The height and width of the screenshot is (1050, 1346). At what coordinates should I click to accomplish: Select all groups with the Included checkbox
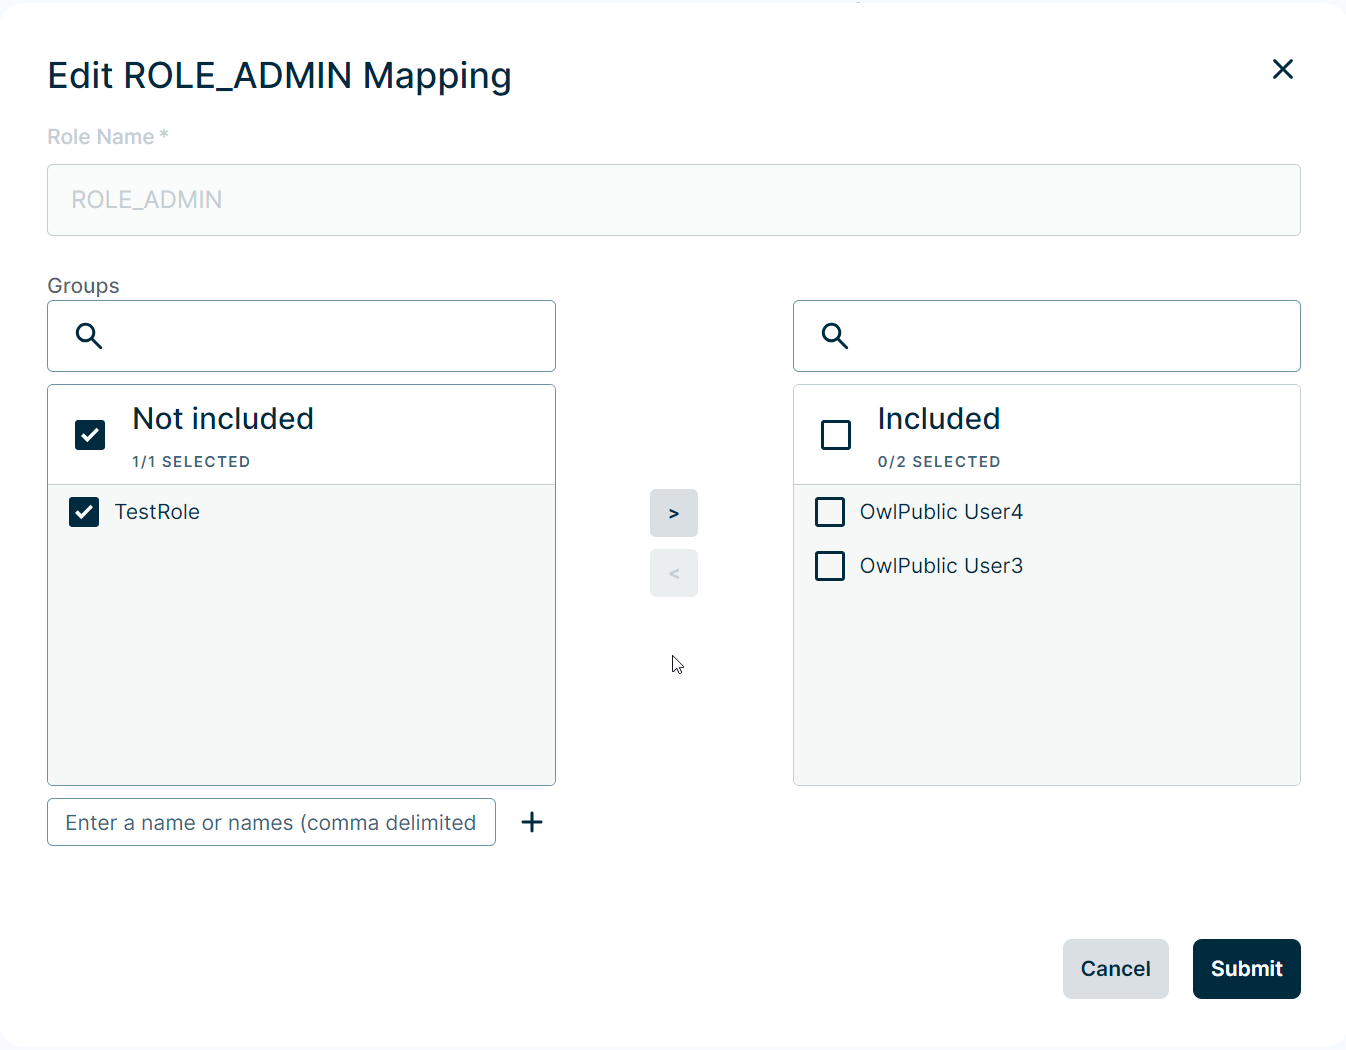click(836, 435)
